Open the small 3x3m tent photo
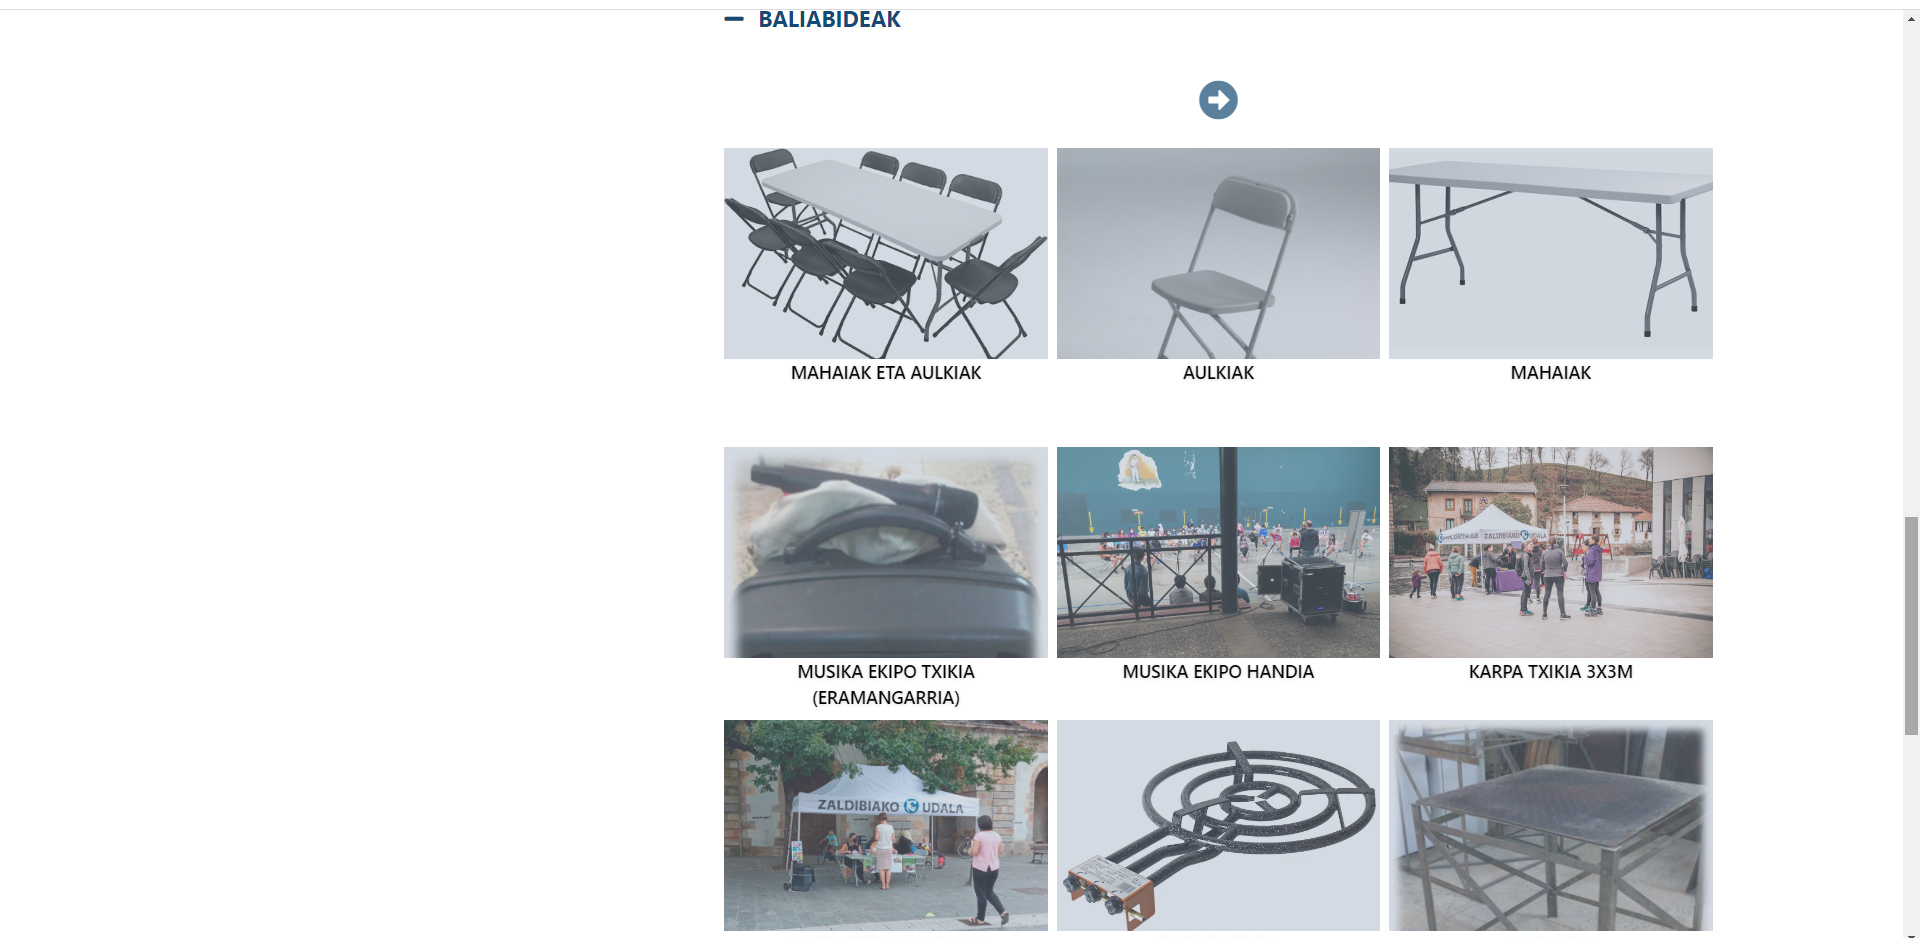Viewport: 1920px width, 938px height. pos(1551,552)
